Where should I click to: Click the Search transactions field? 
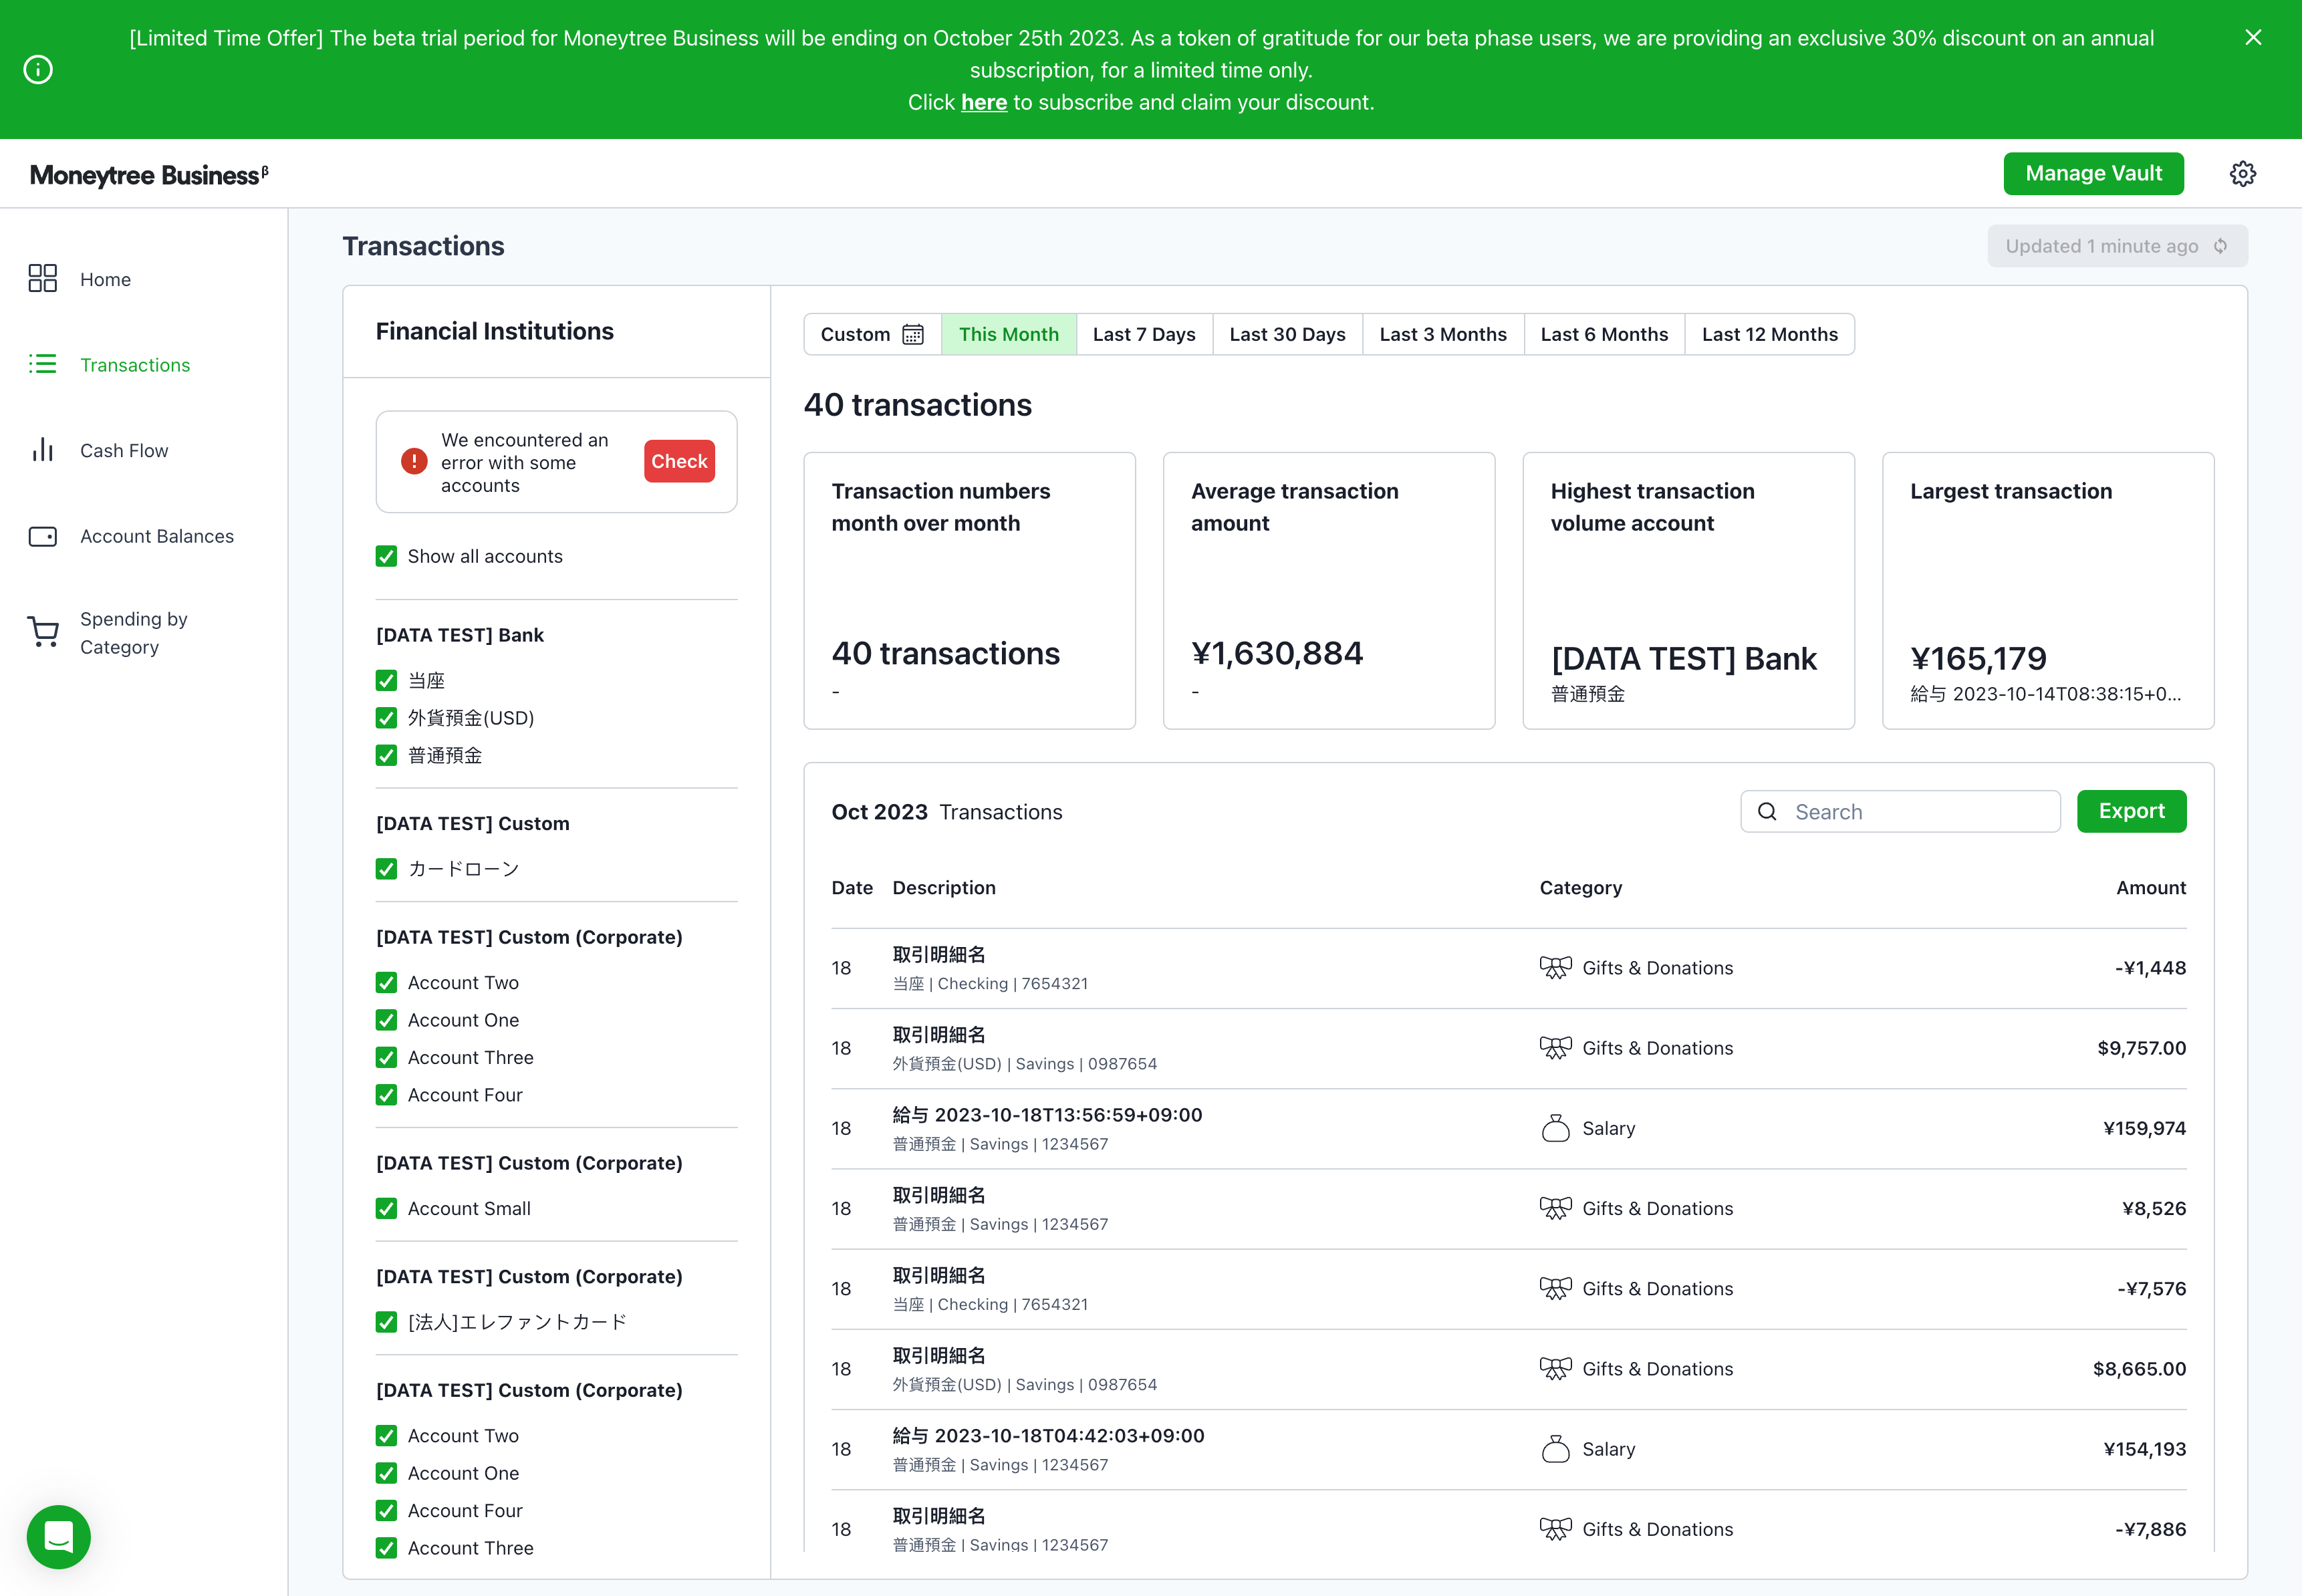[1900, 811]
